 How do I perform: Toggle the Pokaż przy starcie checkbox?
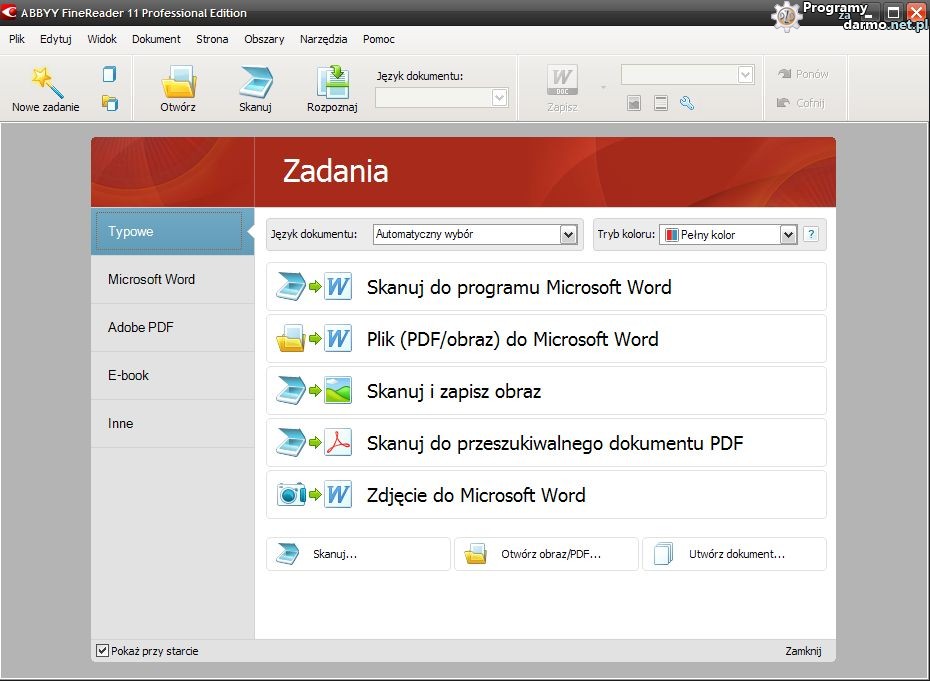[102, 651]
